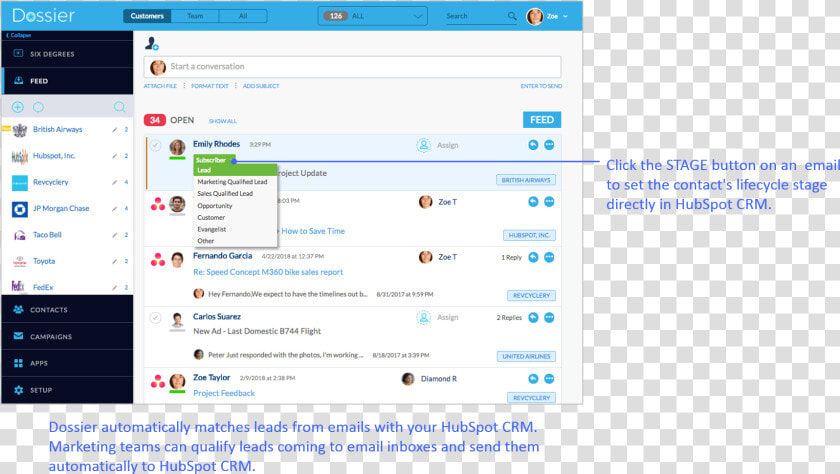Open more options on Emily Rhodes message
The image size is (840, 474).
(549, 145)
